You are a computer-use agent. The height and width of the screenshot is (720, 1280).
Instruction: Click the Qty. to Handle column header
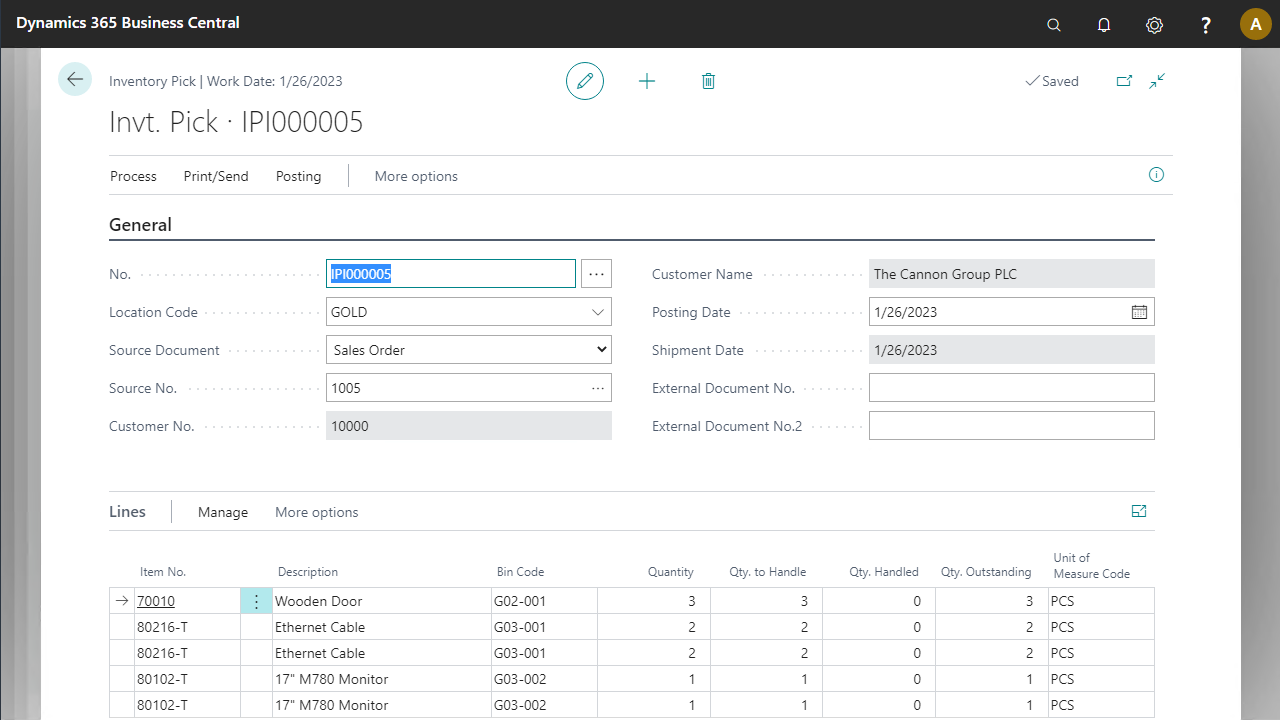[x=767, y=572]
